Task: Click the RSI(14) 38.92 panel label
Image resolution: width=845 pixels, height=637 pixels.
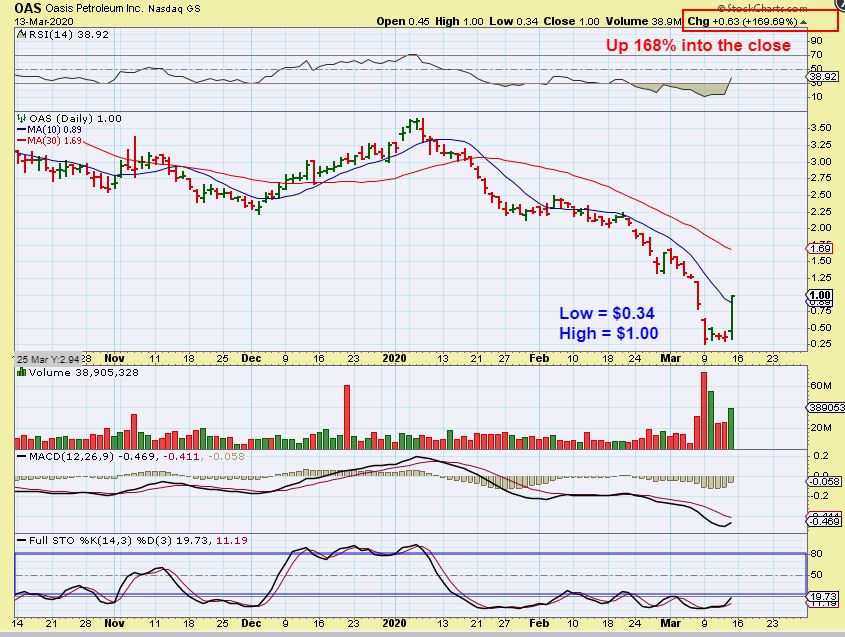Action: click(x=68, y=34)
